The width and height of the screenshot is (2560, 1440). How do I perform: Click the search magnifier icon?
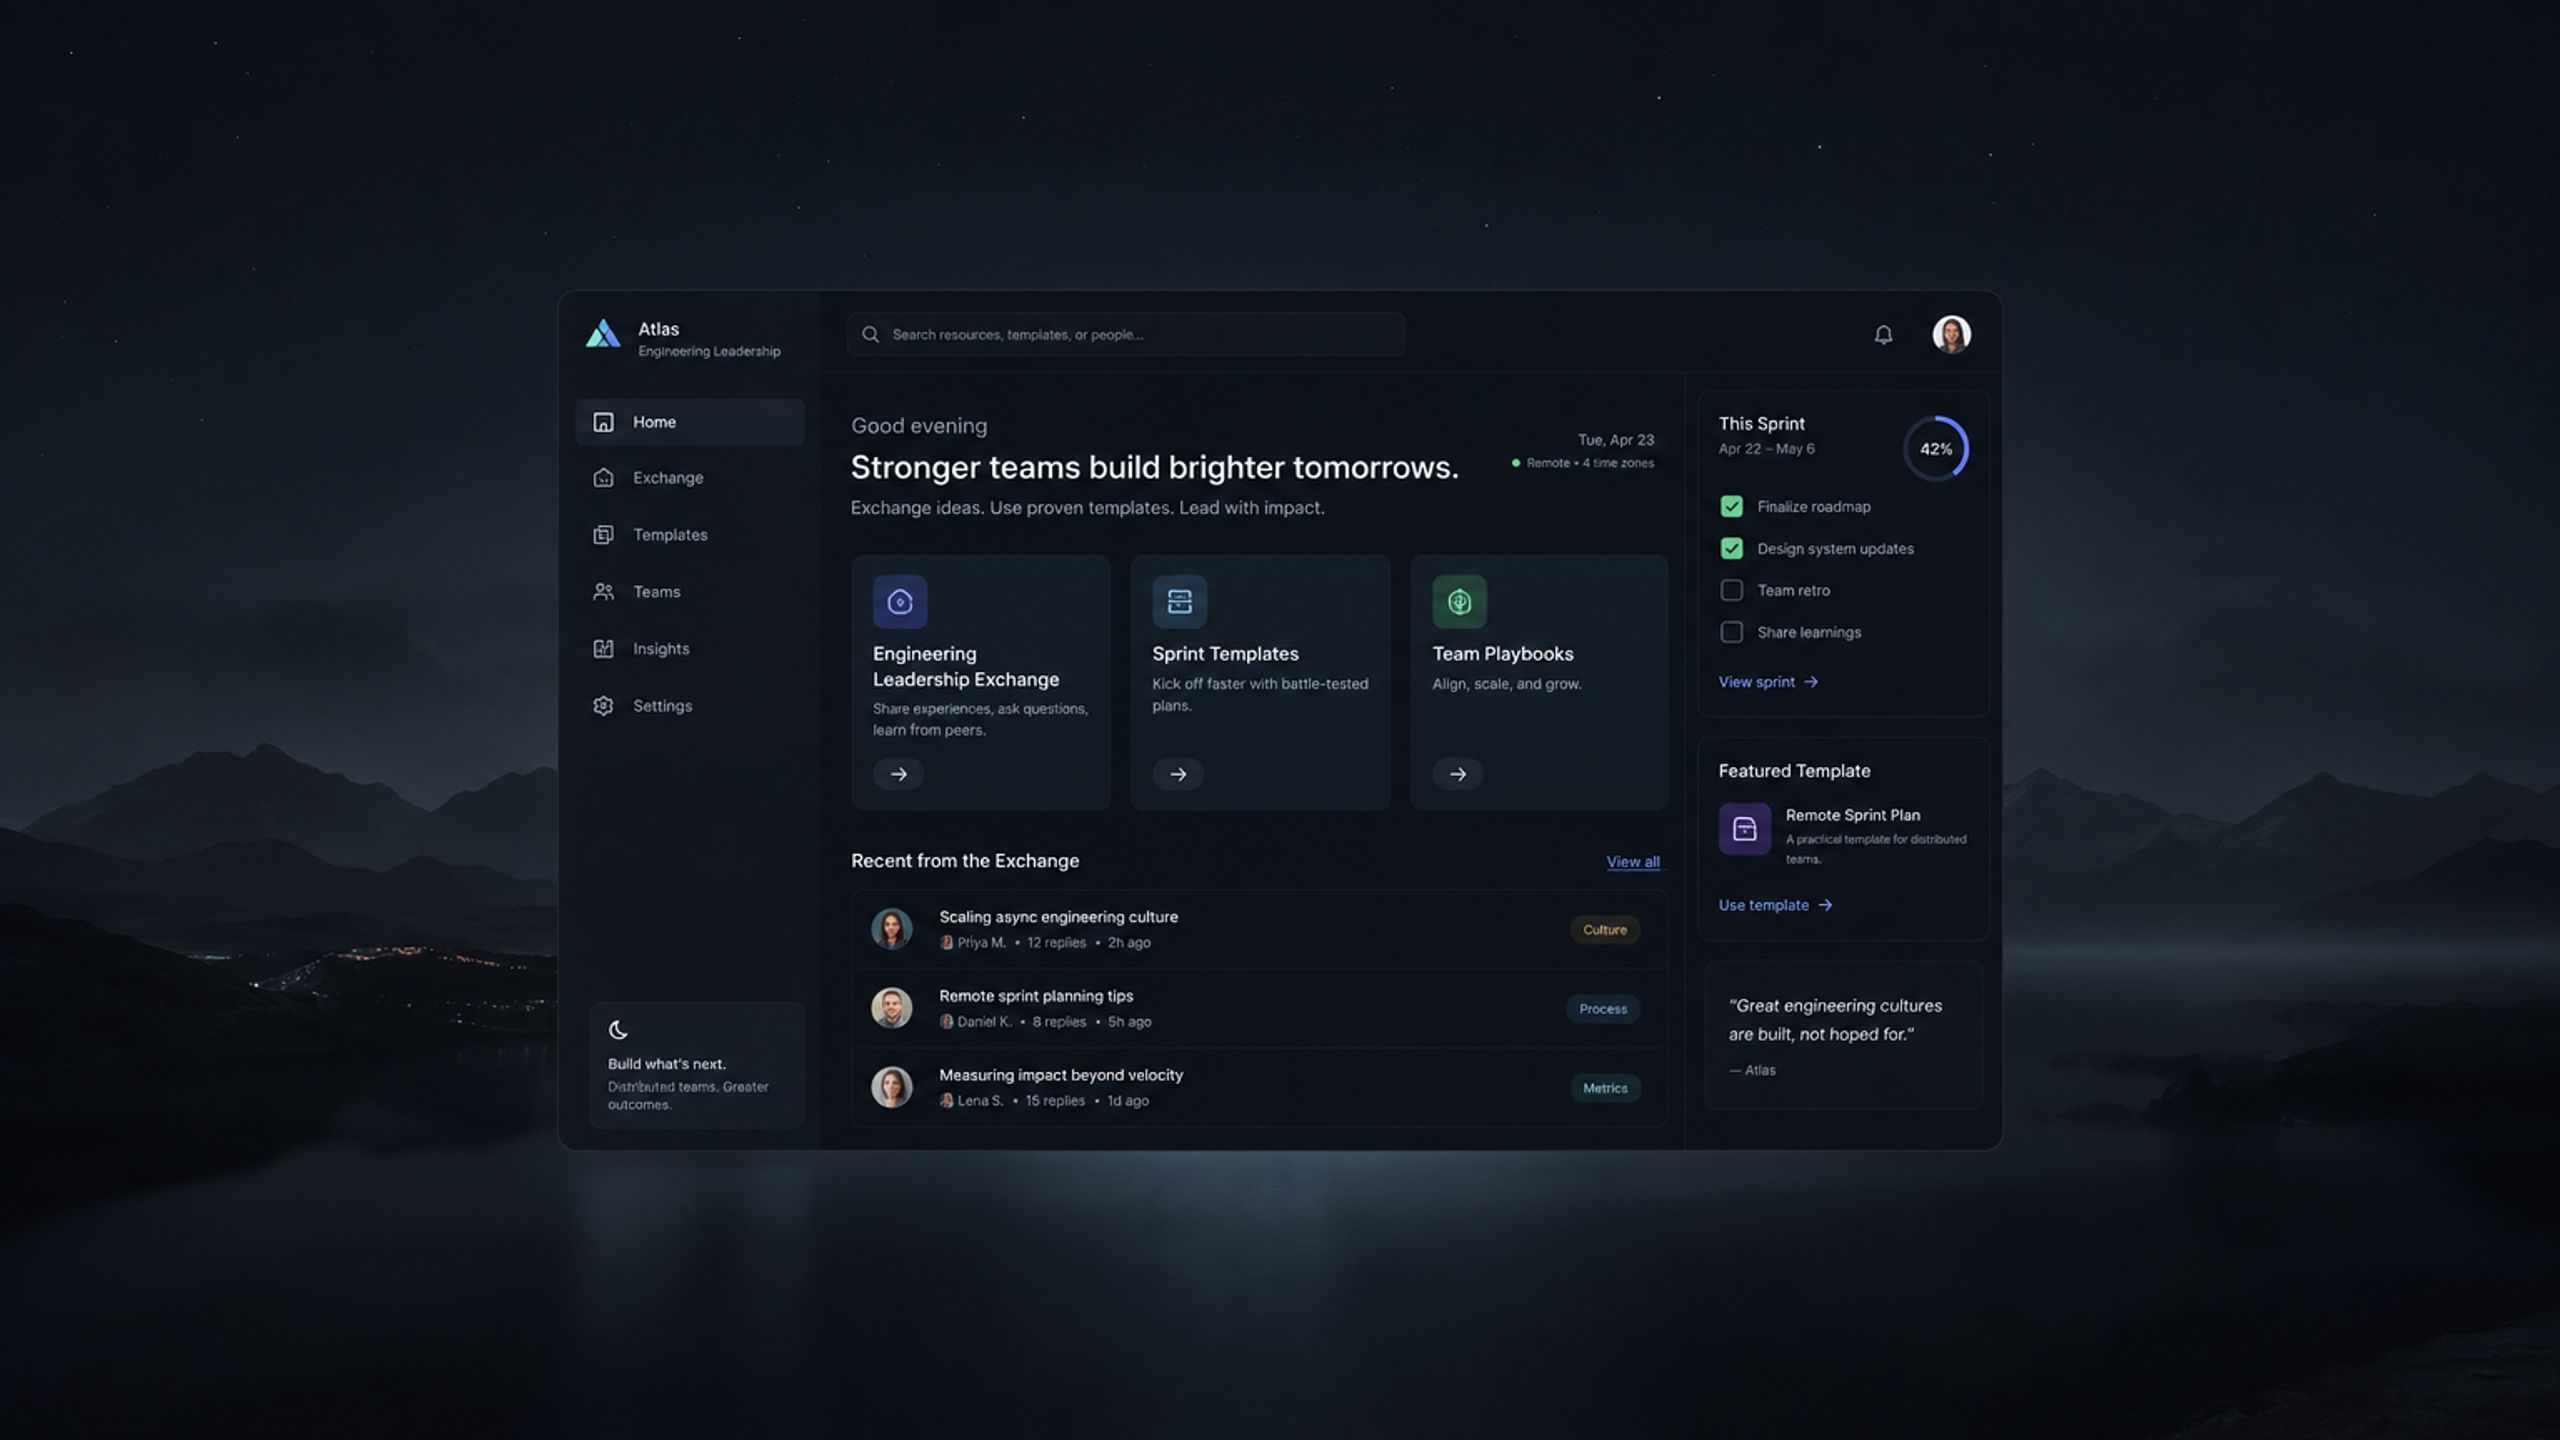coord(870,335)
